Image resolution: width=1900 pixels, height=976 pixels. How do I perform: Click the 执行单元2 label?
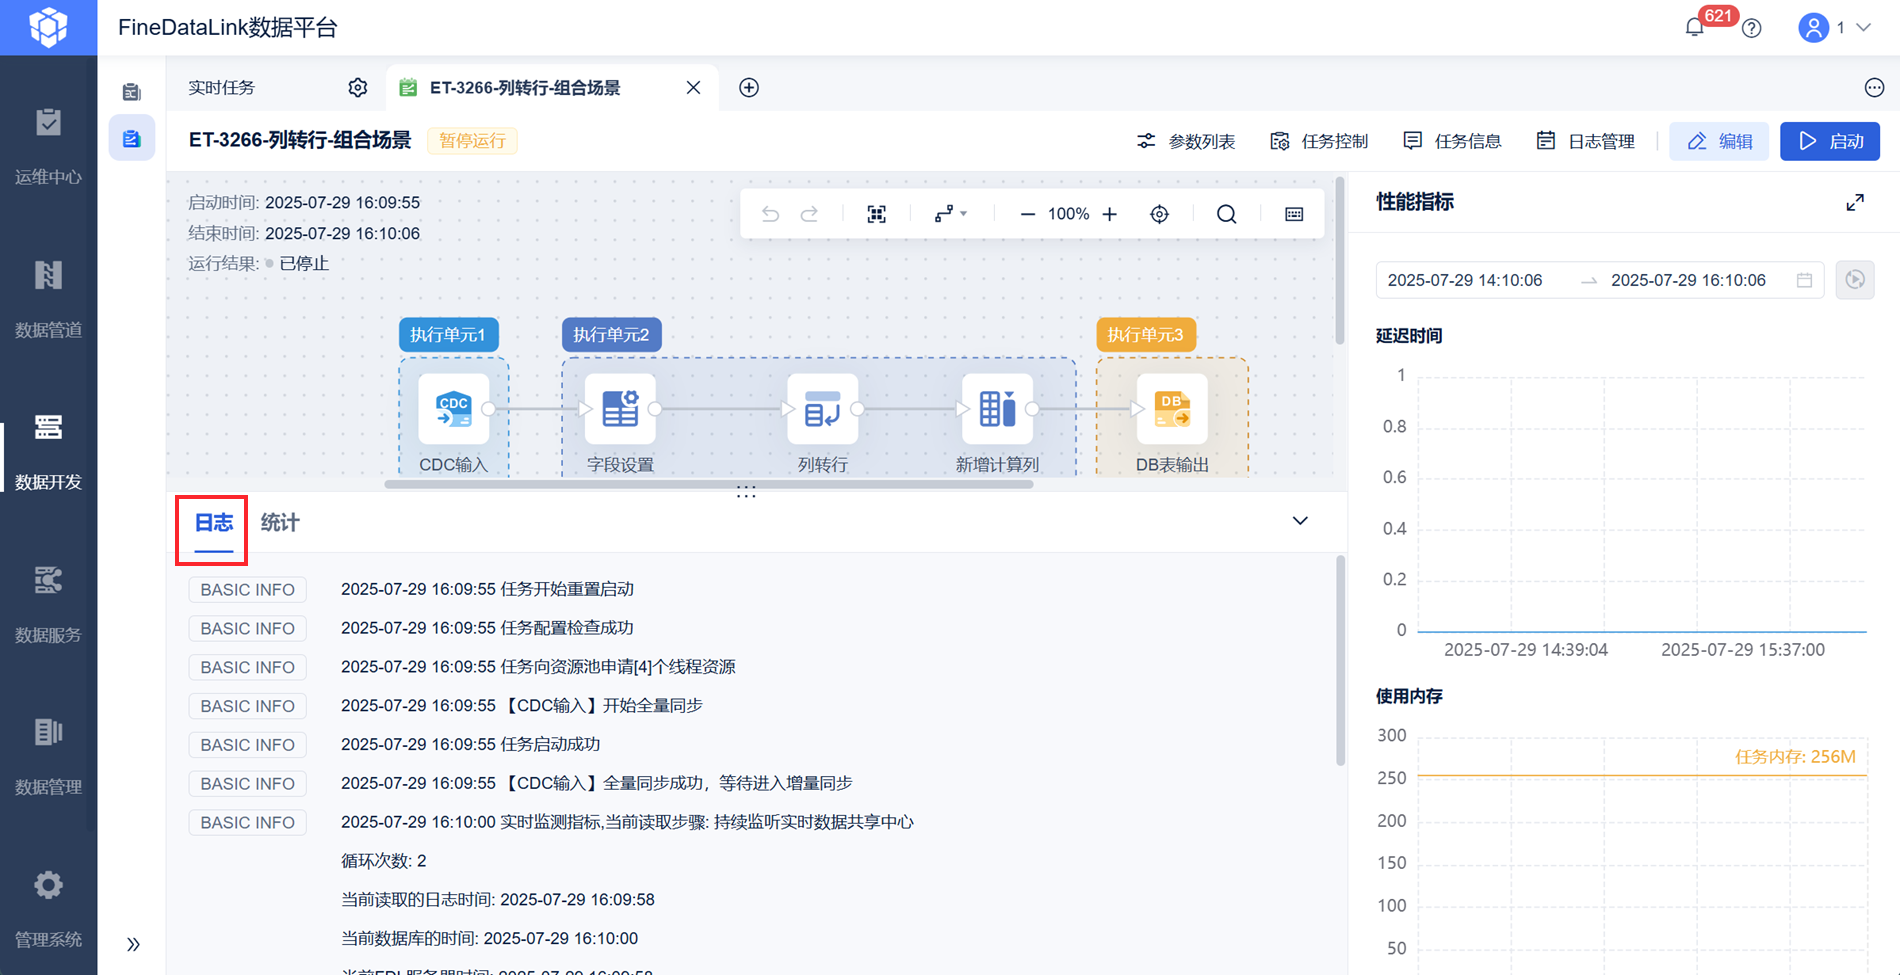point(611,335)
